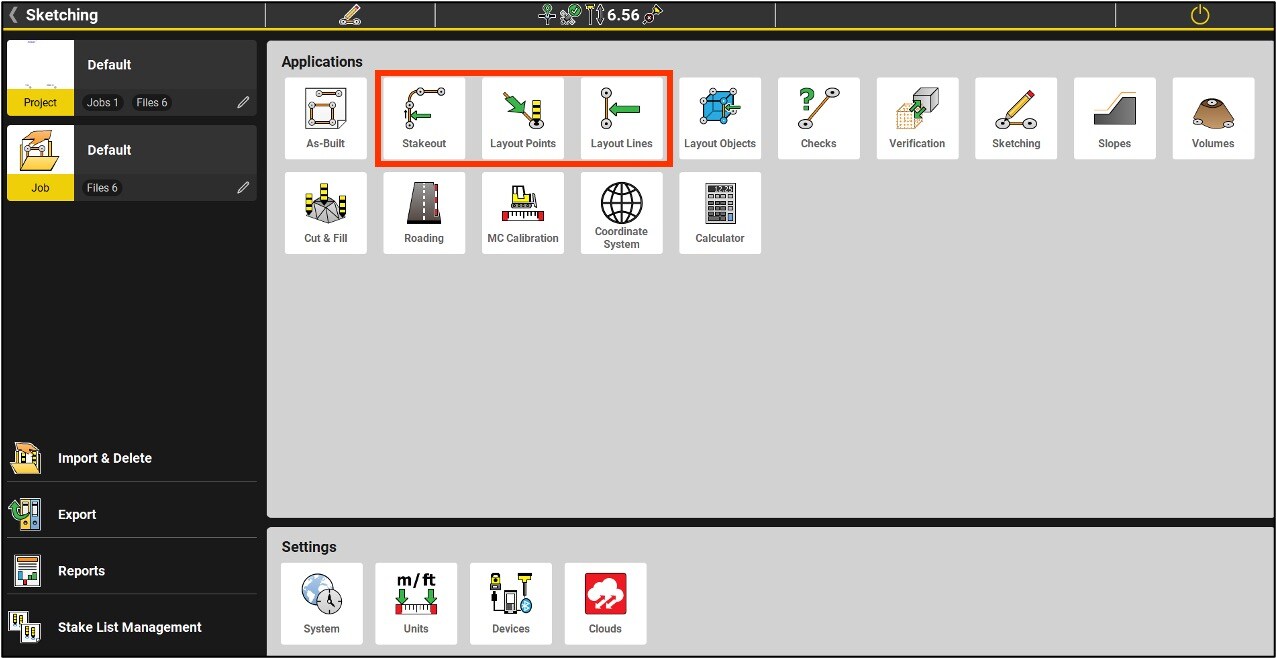Image resolution: width=1276 pixels, height=658 pixels.
Task: Open Stake List Management
Action: point(129,627)
